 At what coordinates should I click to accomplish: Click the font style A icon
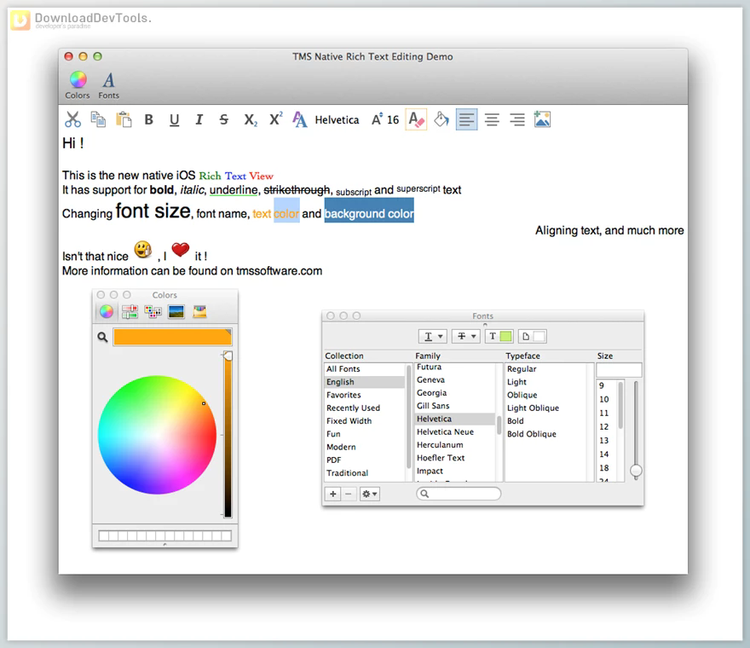(x=300, y=120)
